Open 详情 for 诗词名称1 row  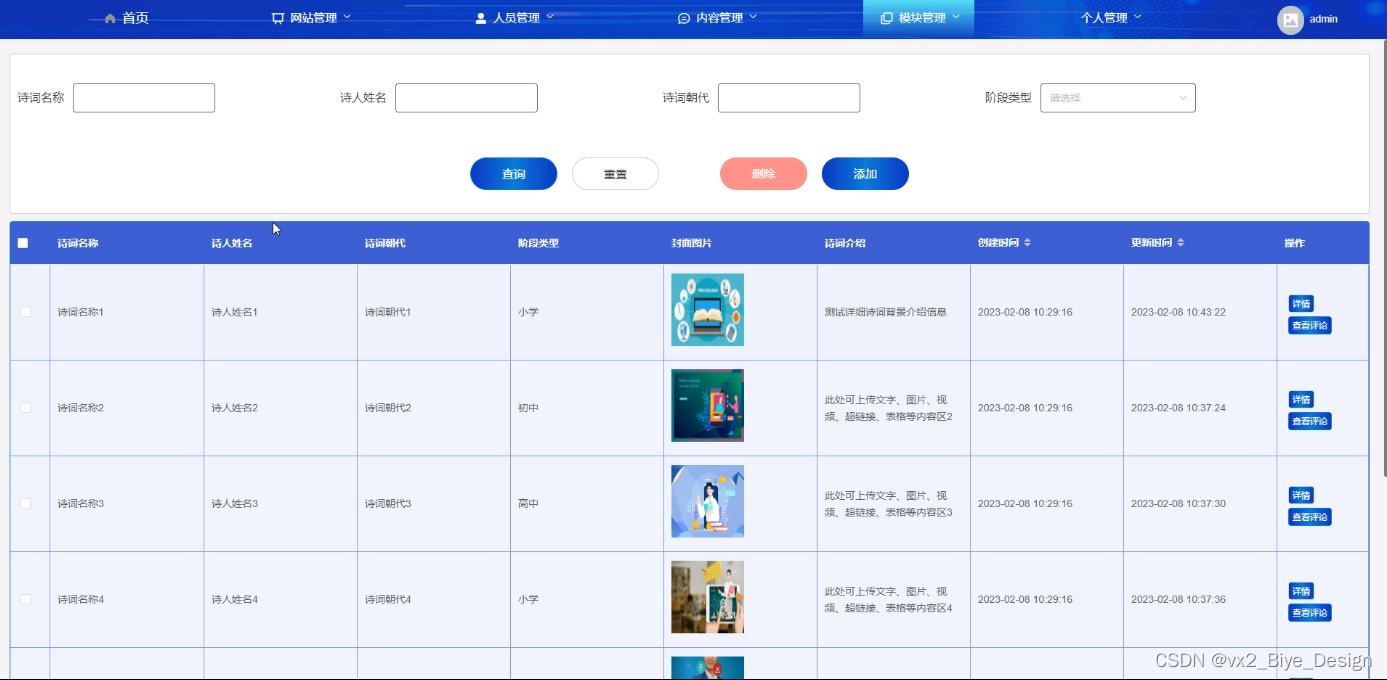1301,304
